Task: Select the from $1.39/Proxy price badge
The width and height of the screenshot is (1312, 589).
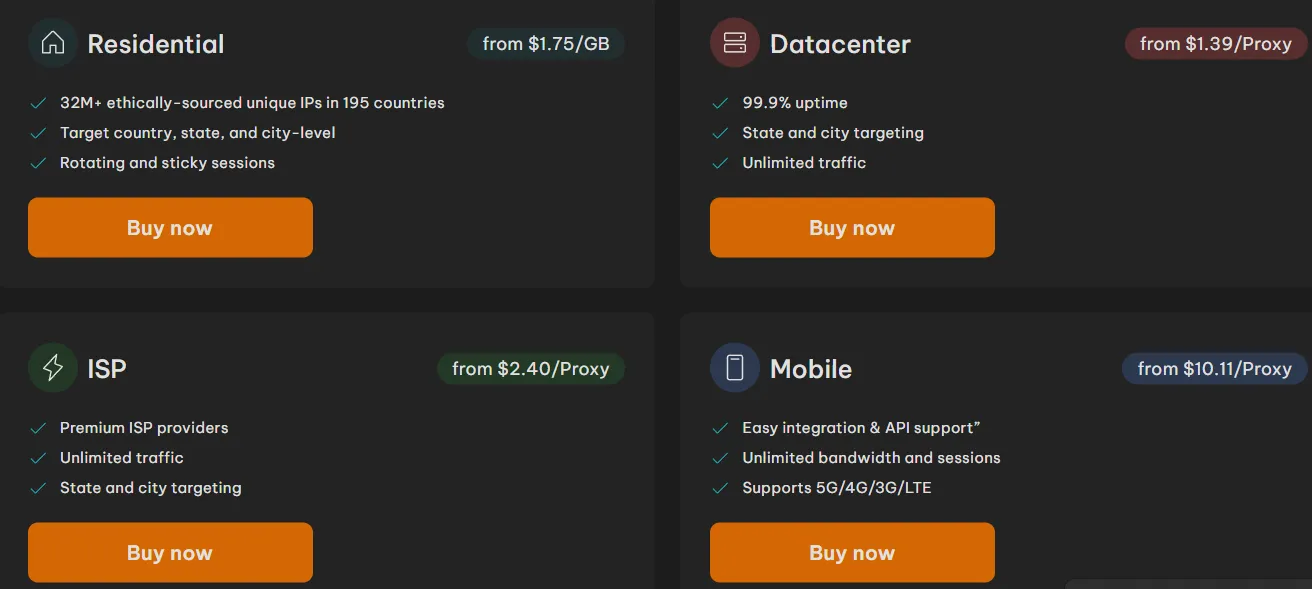Action: (1216, 44)
